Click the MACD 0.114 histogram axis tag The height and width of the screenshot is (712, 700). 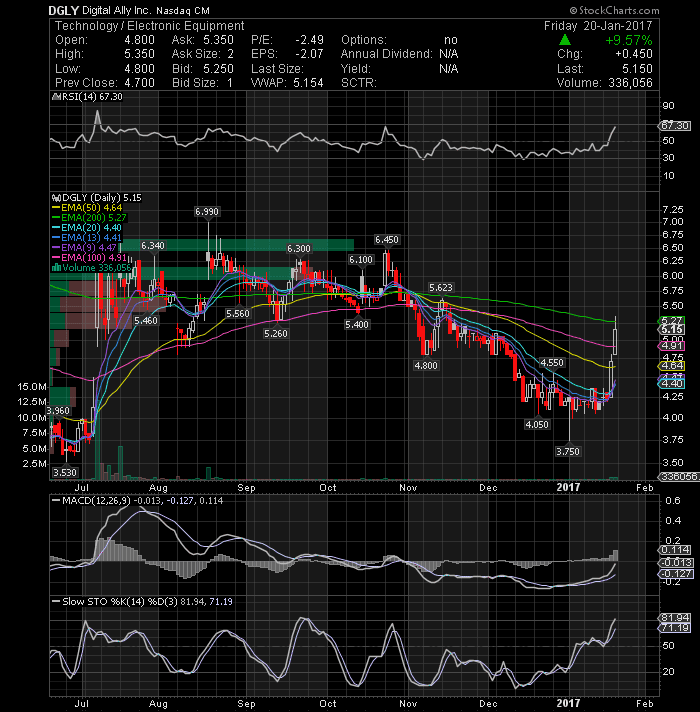coord(675,550)
